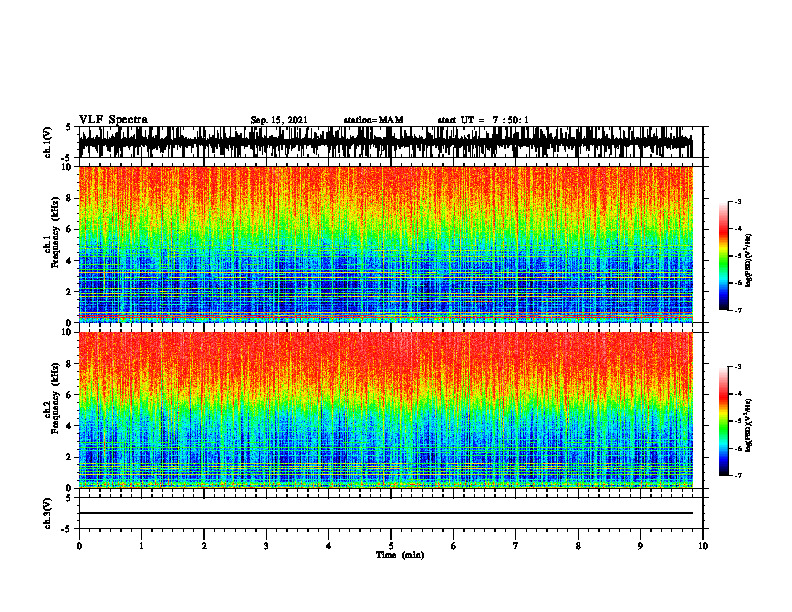Image resolution: width=792 pixels, height=612 pixels.
Task: Click time axis tick label "1"
Action: coord(141,546)
